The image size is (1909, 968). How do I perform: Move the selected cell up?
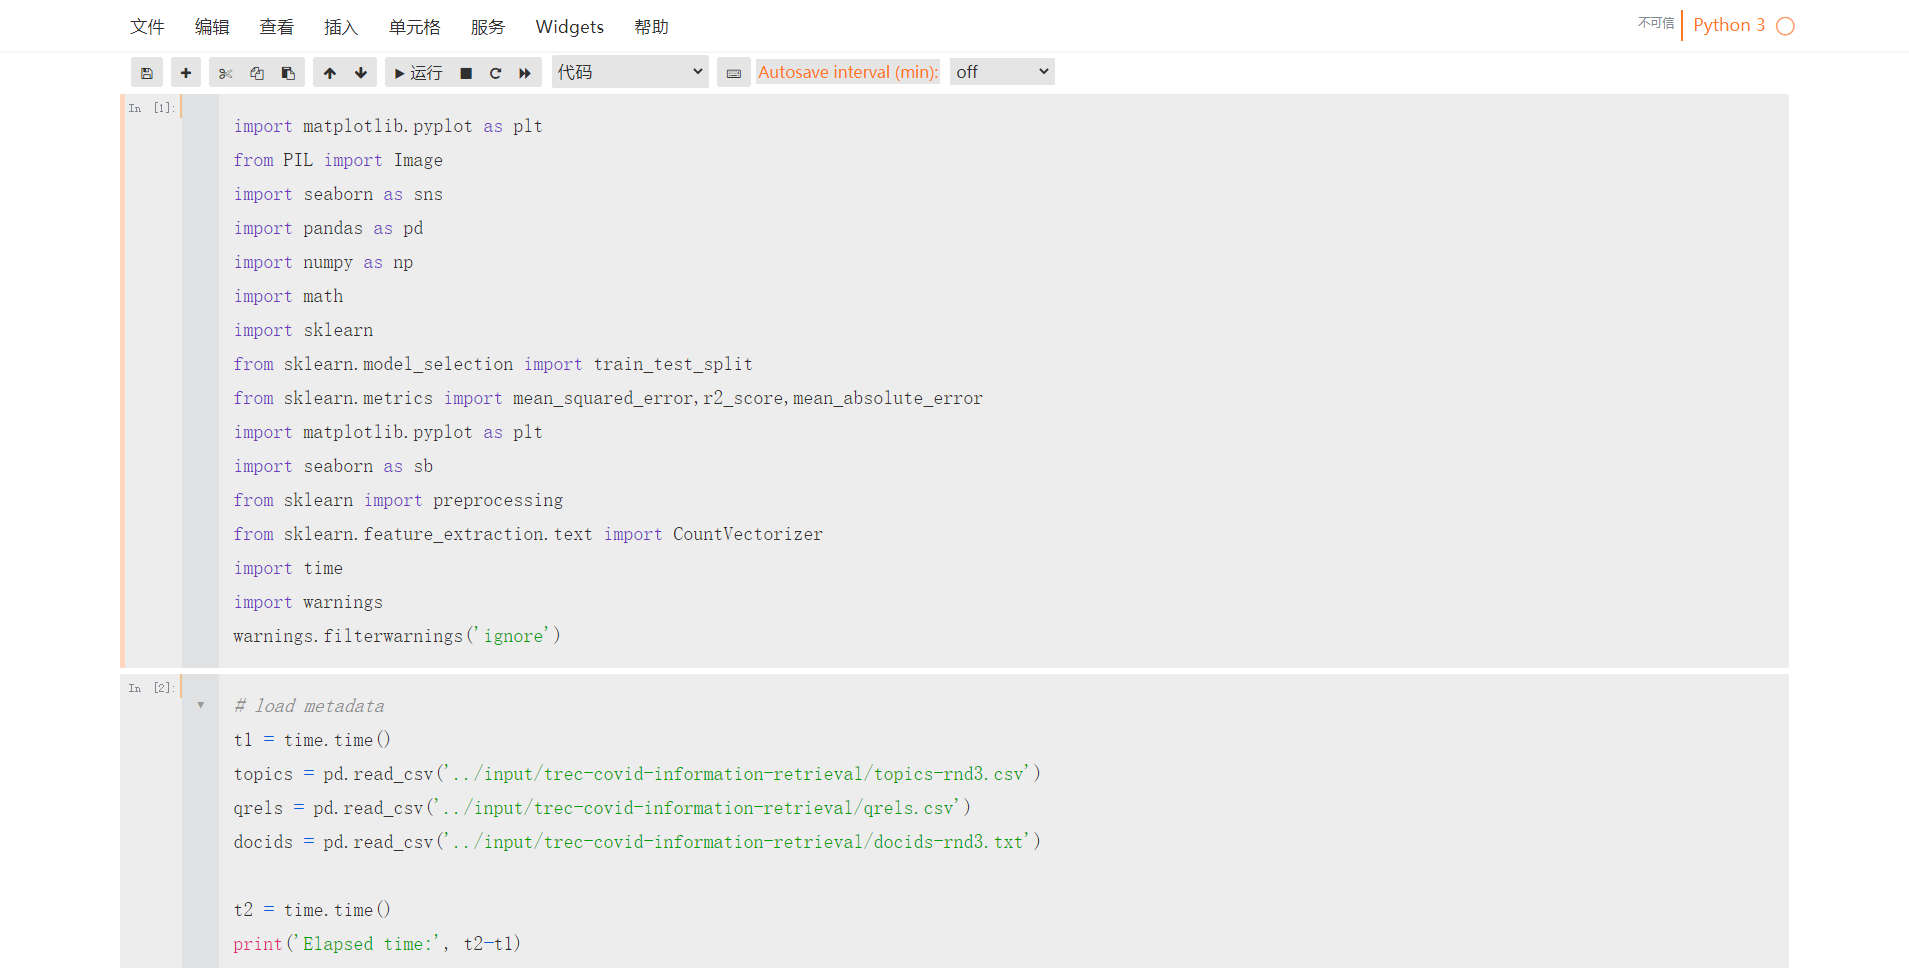pos(329,72)
